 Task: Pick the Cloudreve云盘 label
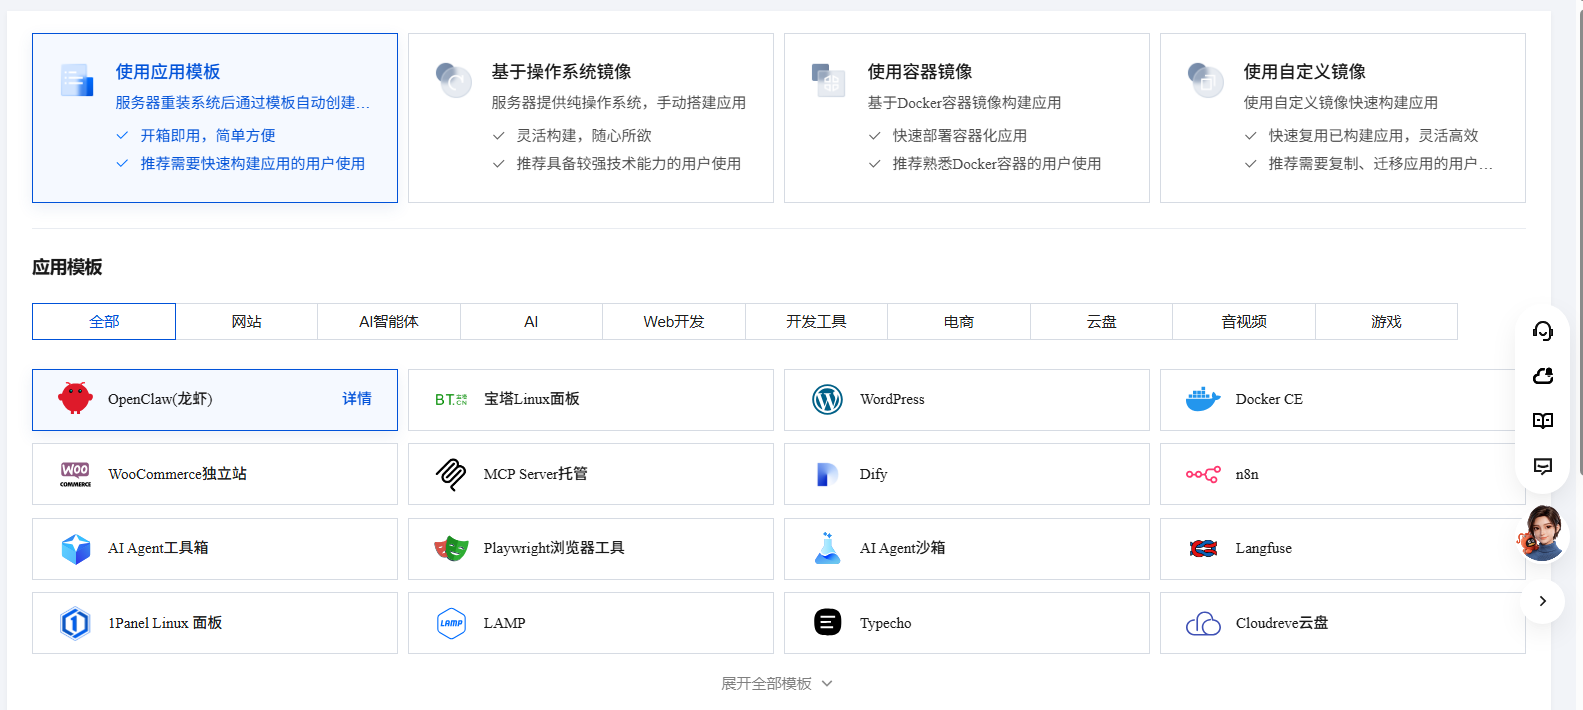[x=1282, y=623]
